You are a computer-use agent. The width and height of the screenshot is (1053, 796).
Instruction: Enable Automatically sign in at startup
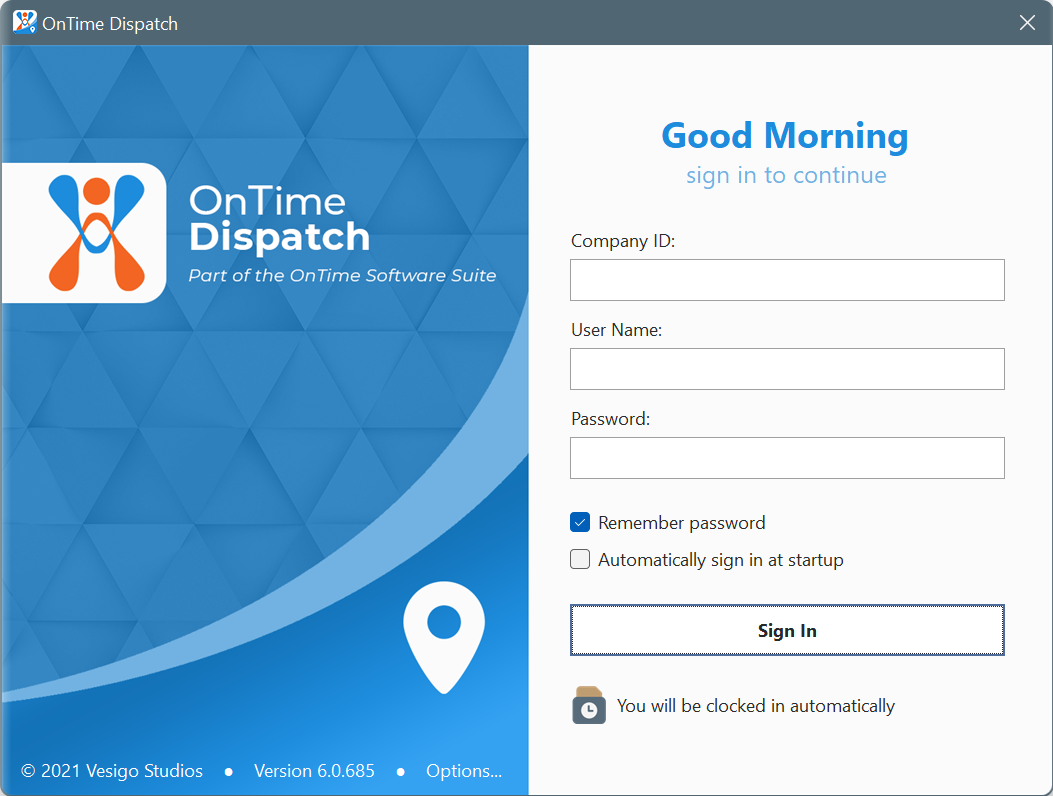tap(580, 560)
